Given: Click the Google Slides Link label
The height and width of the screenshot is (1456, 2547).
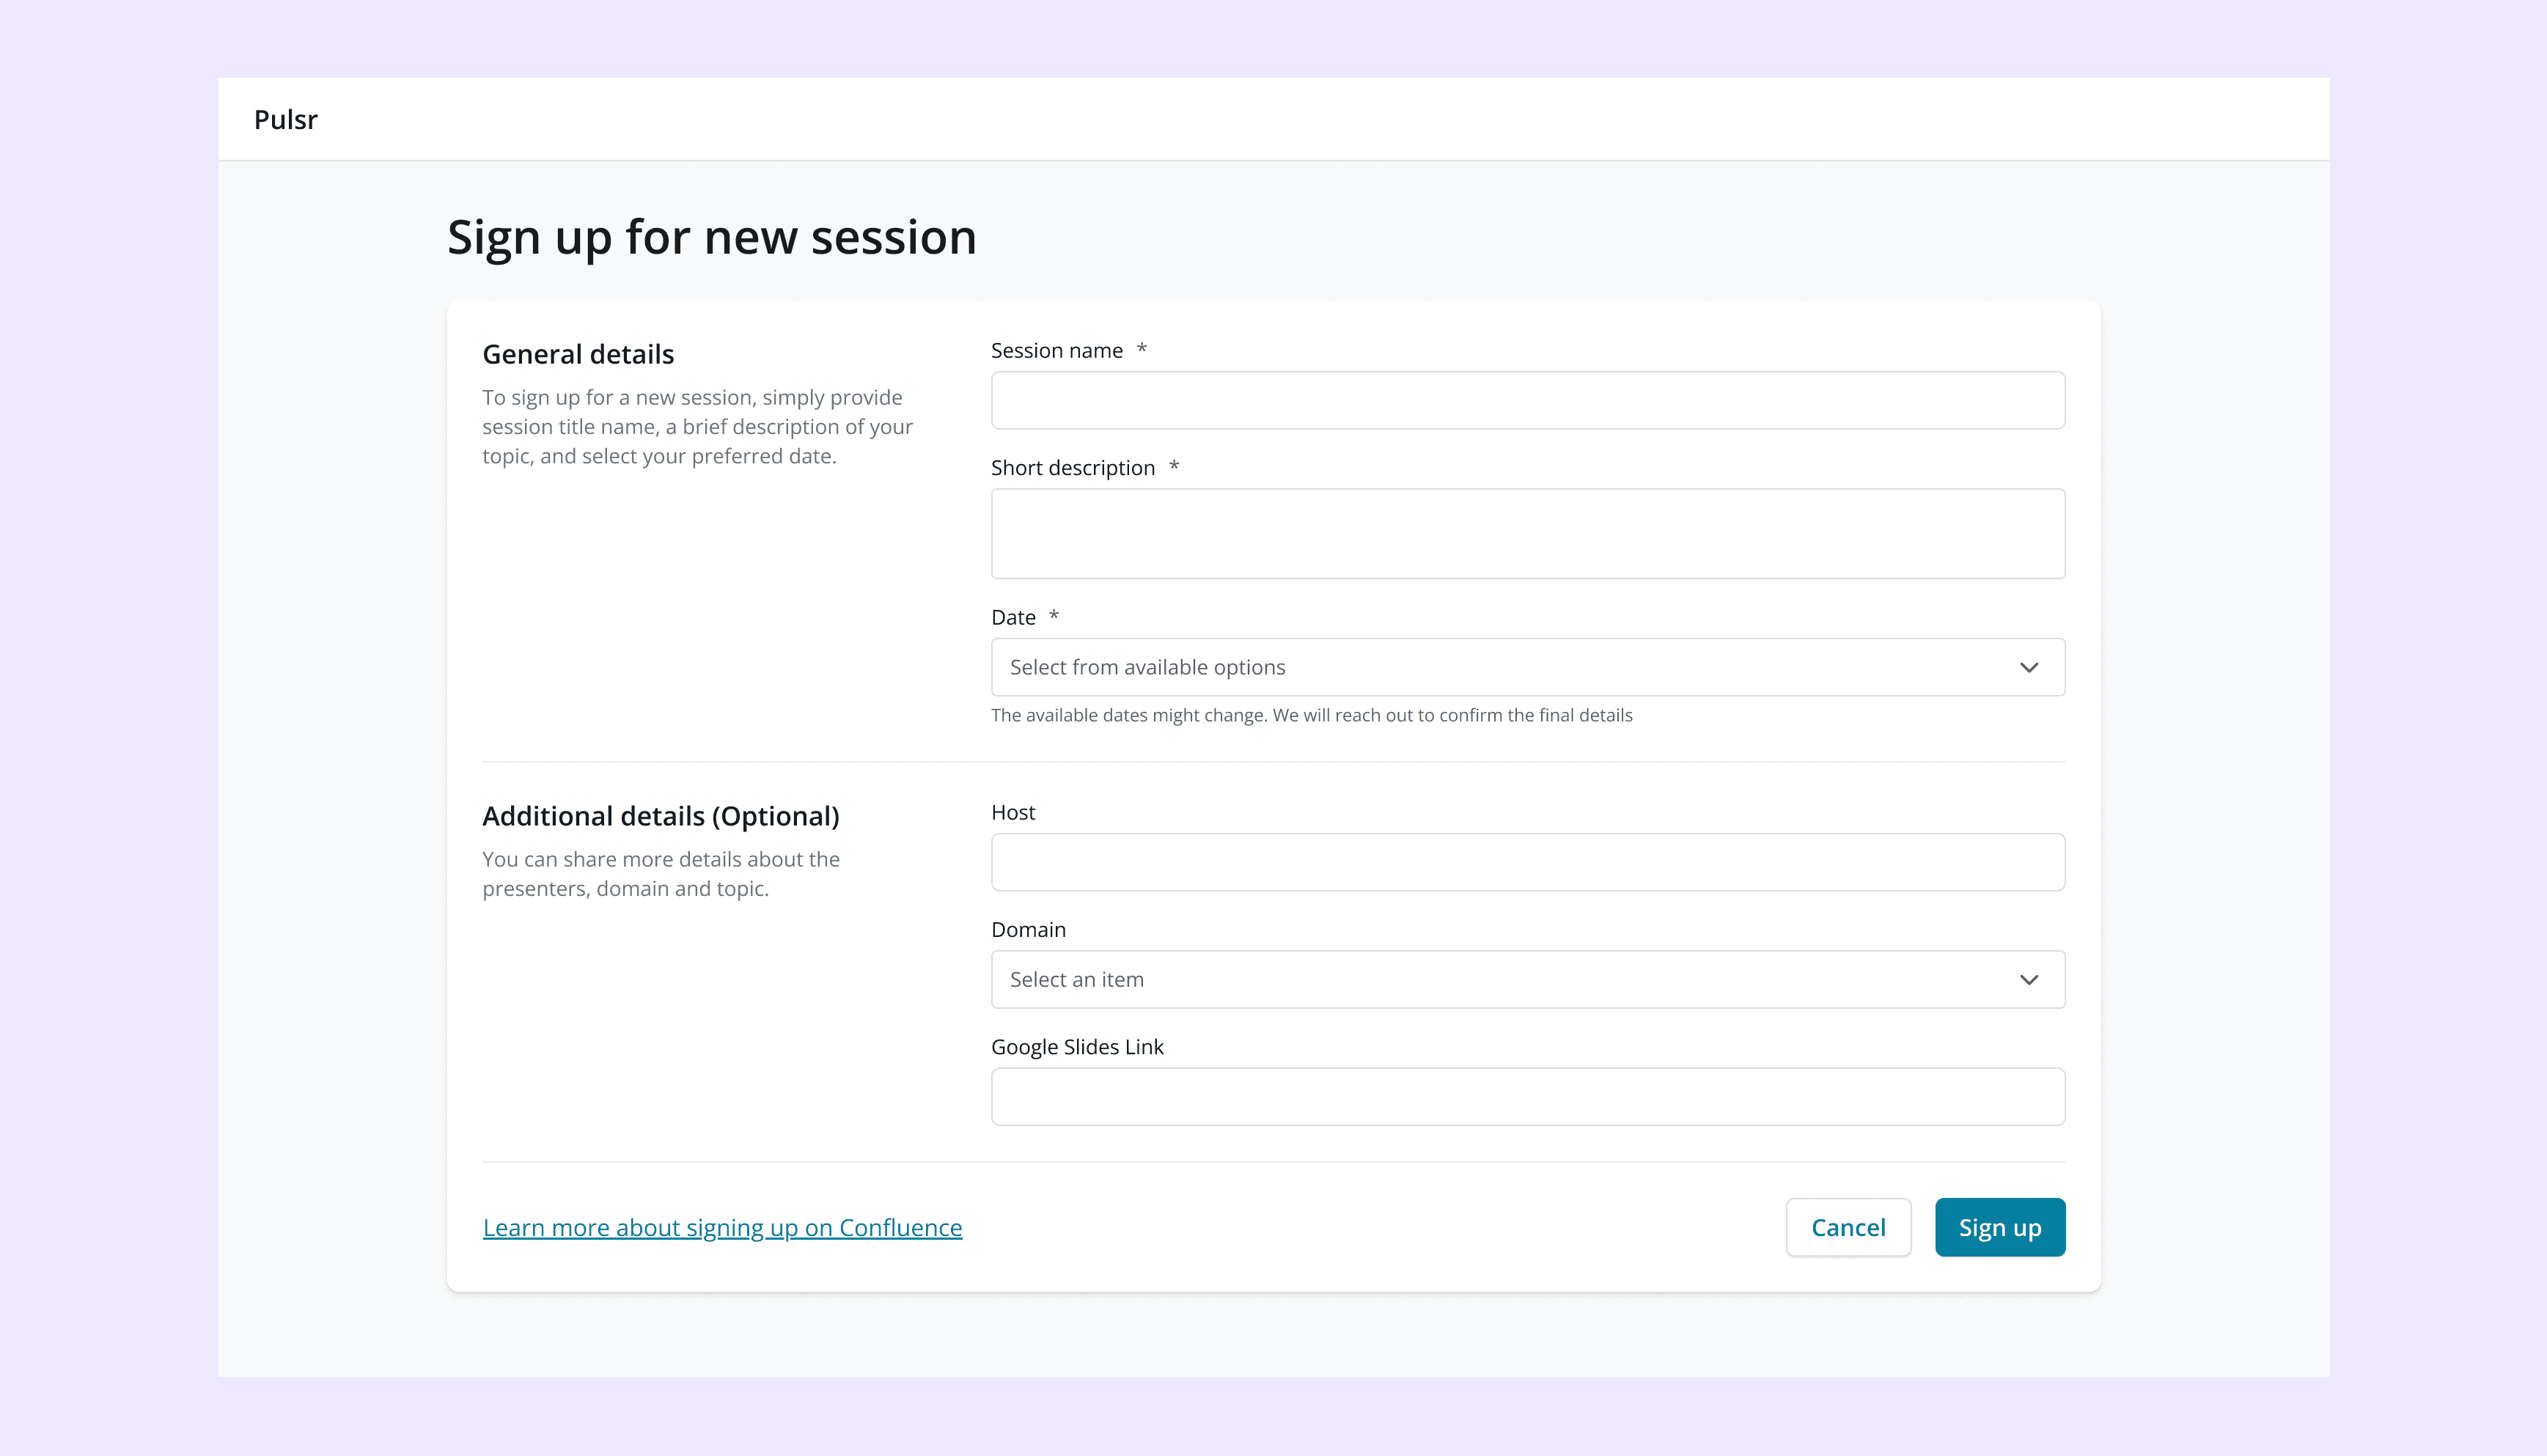Looking at the screenshot, I should click(x=1077, y=1047).
